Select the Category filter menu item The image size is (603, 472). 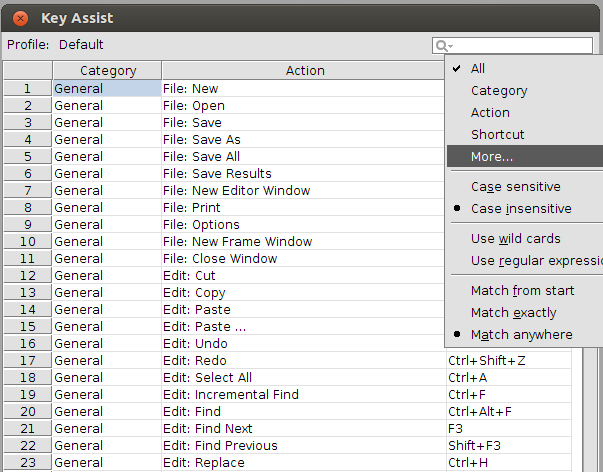pyautogui.click(x=499, y=91)
